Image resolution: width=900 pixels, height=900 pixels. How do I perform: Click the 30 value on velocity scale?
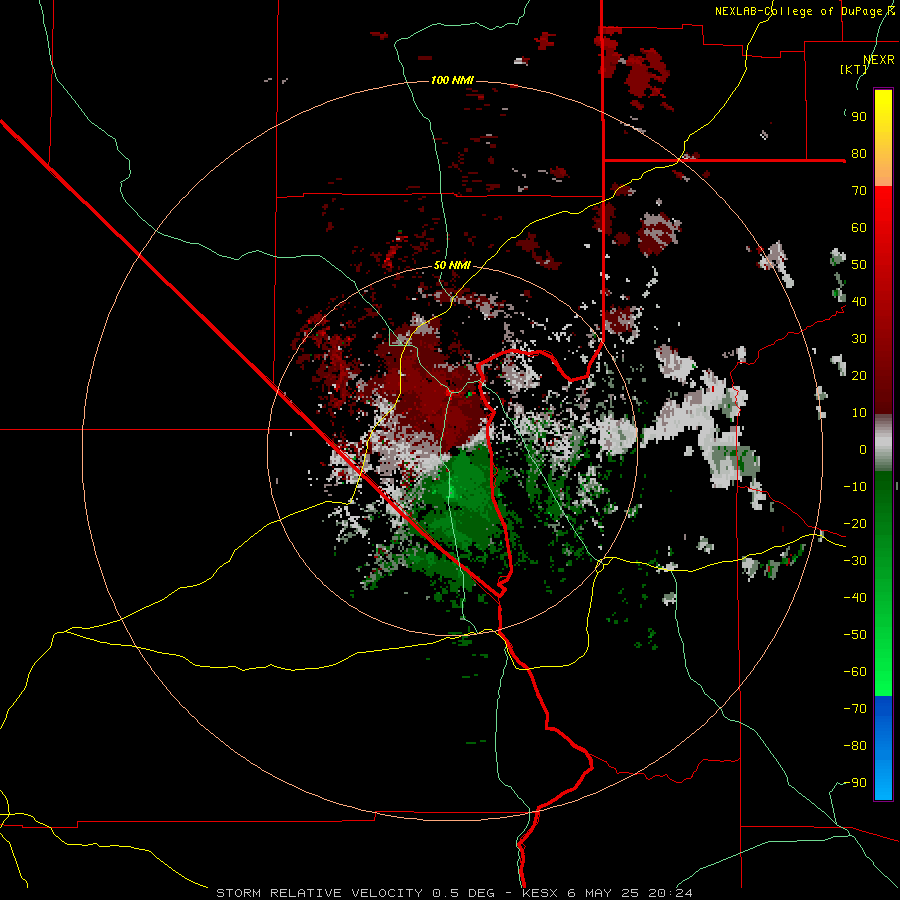point(859,339)
